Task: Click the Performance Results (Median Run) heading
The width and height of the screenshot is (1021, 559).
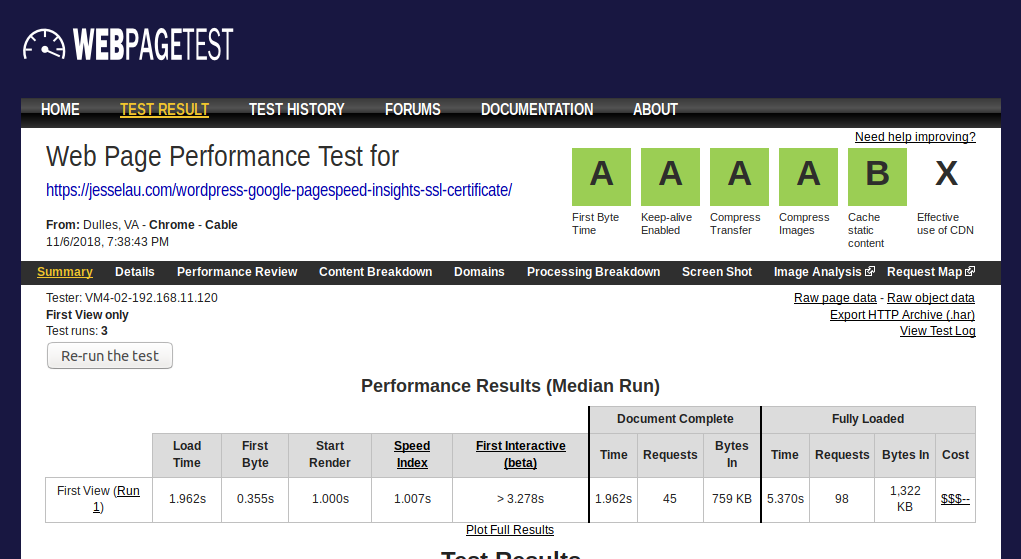Action: [x=510, y=386]
